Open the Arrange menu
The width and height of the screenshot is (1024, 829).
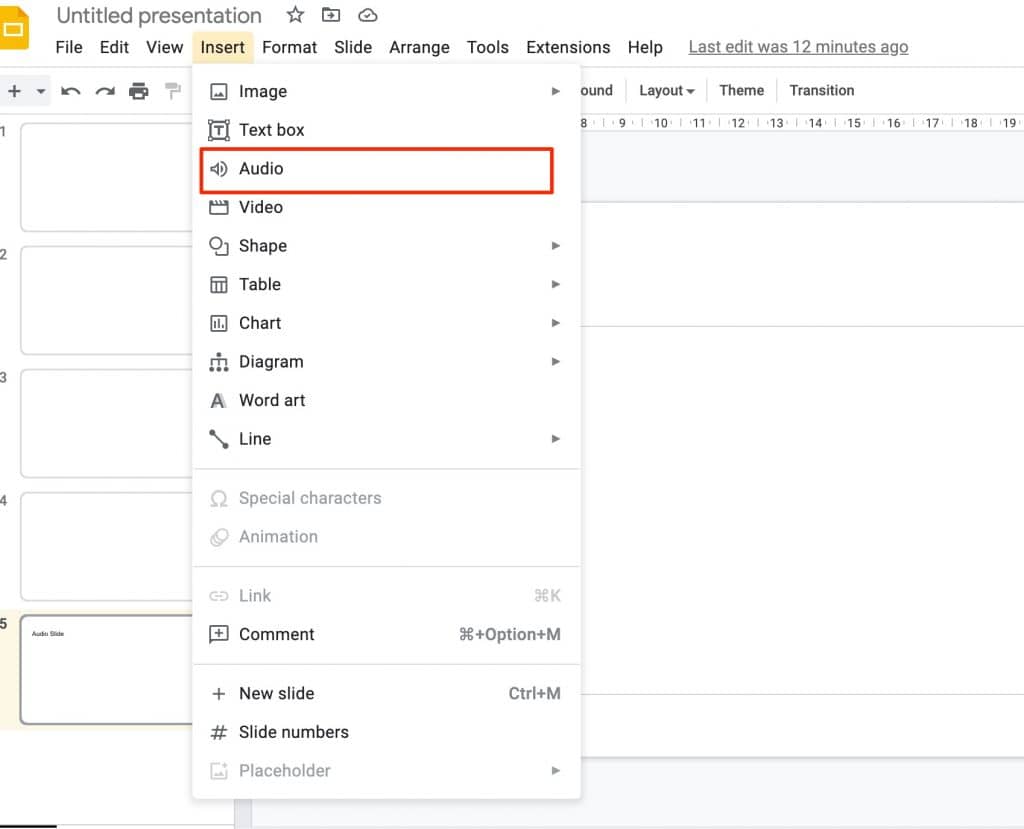(419, 47)
